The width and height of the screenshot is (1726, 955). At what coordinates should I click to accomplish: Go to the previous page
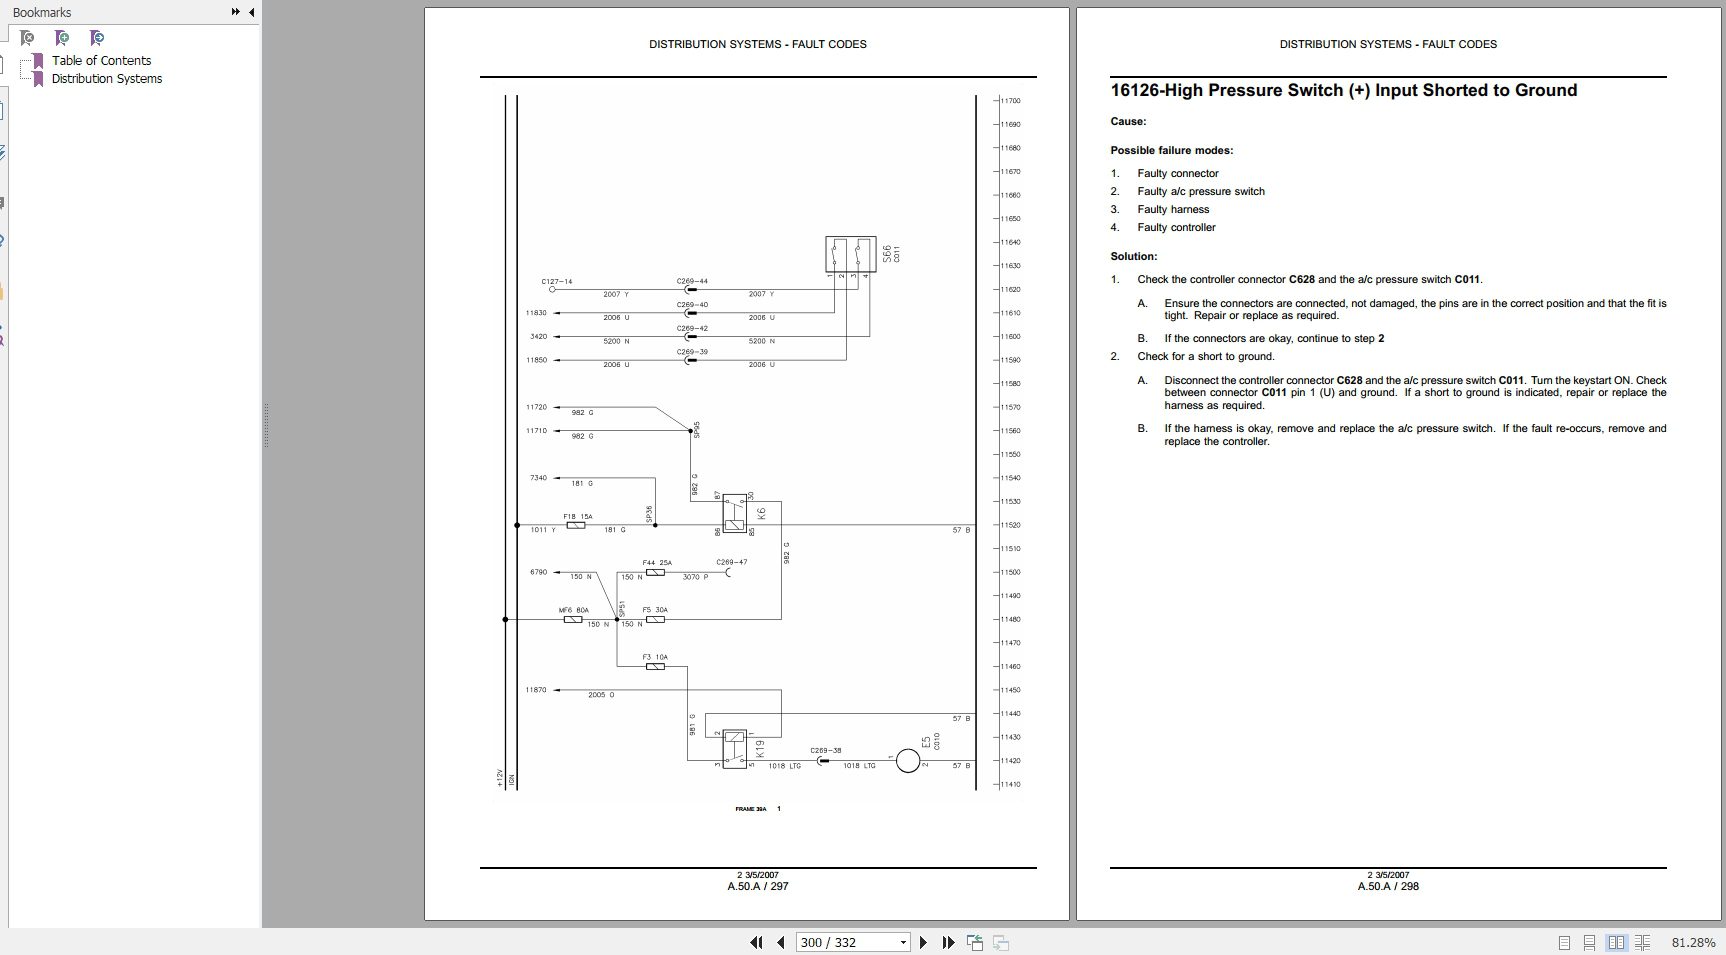click(781, 942)
